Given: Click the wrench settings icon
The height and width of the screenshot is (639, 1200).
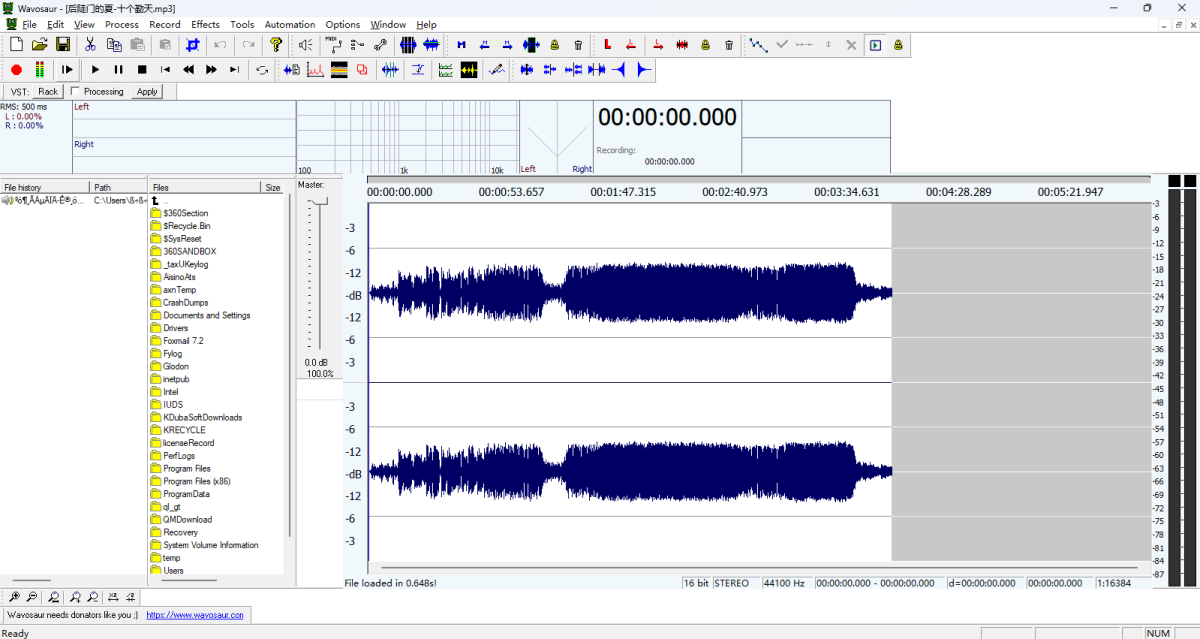Looking at the screenshot, I should coord(380,45).
